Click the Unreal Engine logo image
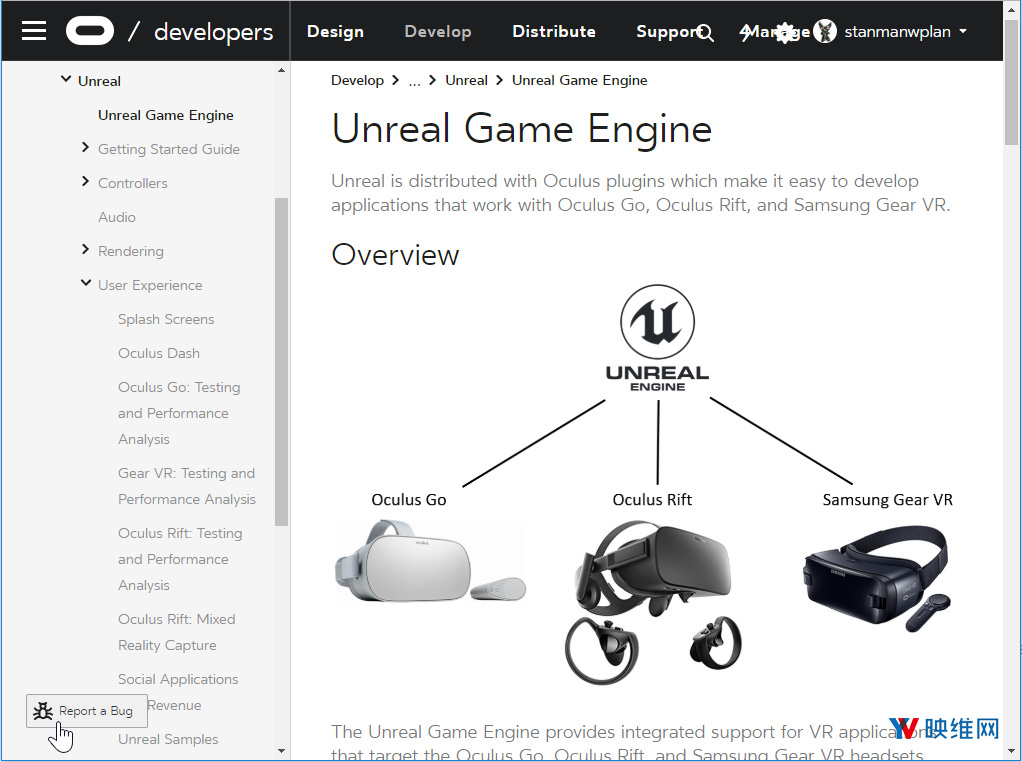The height and width of the screenshot is (762, 1022). [658, 338]
